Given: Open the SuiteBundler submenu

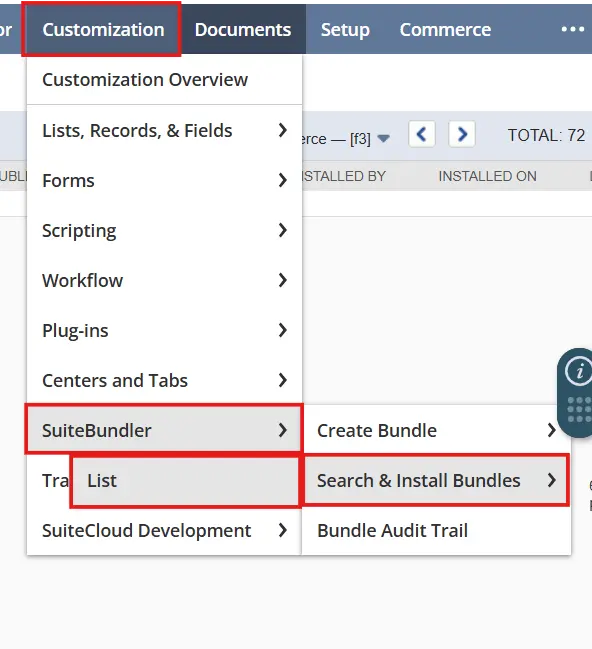Looking at the screenshot, I should click(164, 430).
